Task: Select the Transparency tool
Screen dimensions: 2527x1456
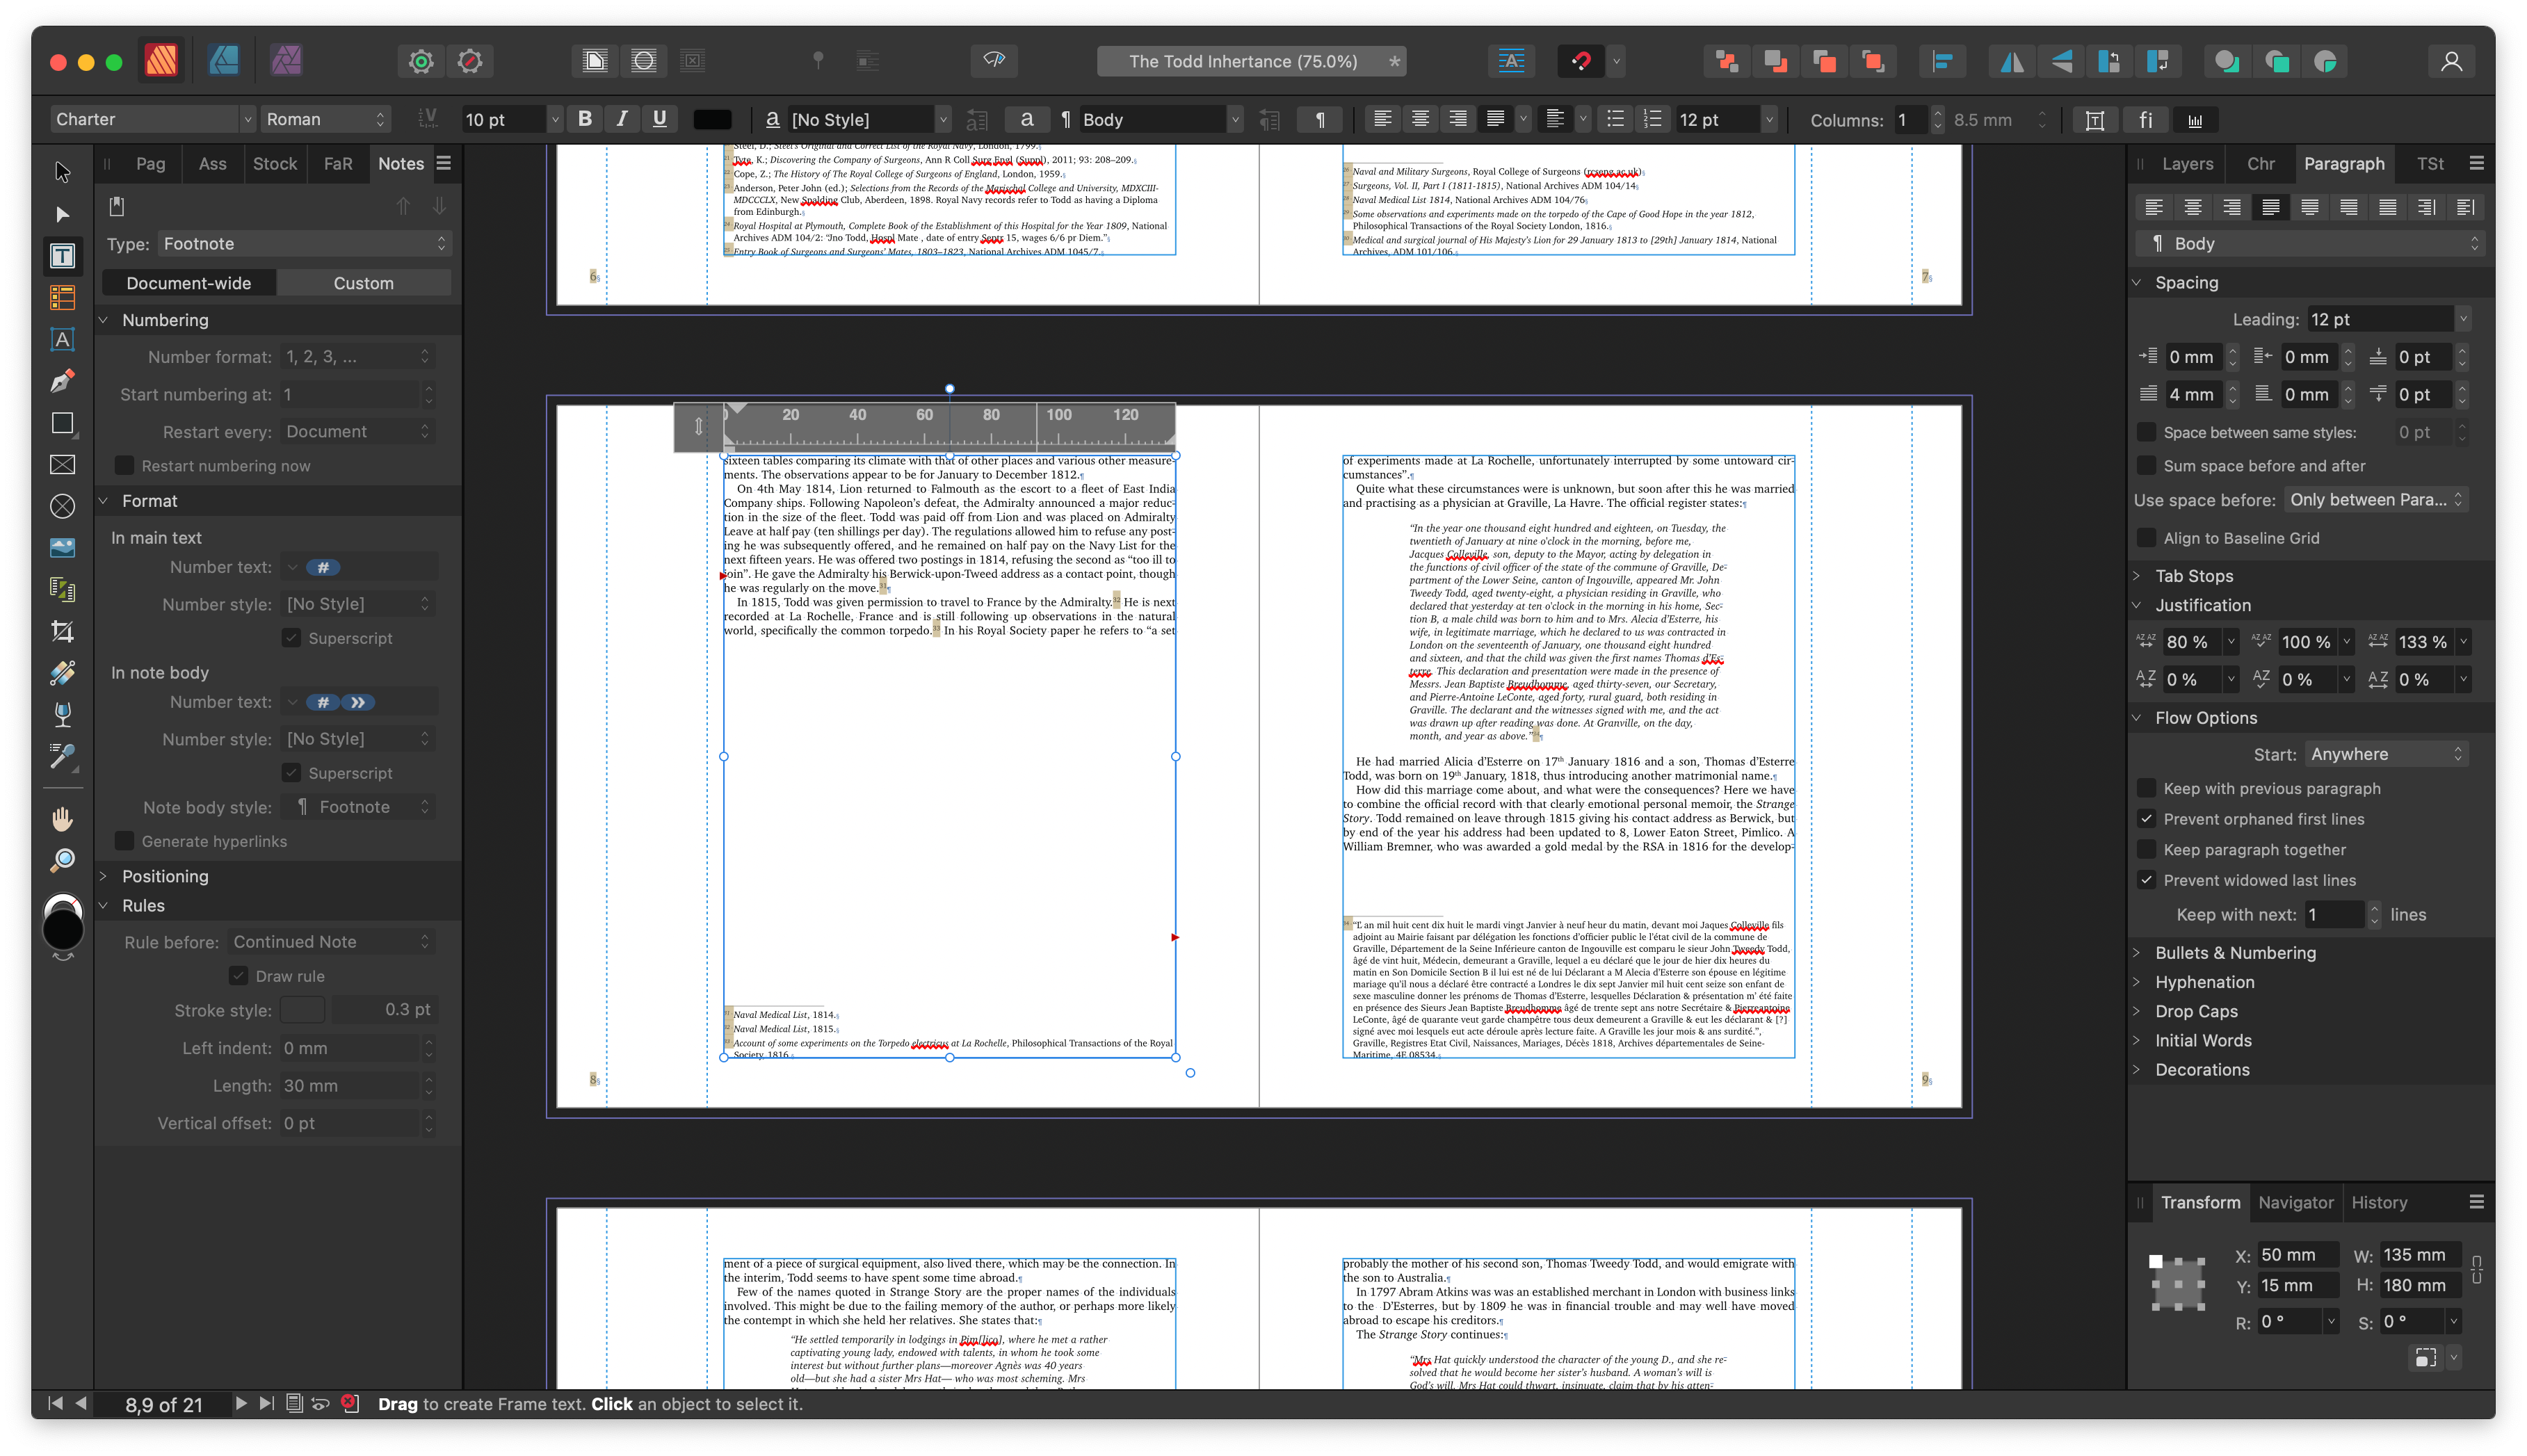Action: pyautogui.click(x=62, y=714)
